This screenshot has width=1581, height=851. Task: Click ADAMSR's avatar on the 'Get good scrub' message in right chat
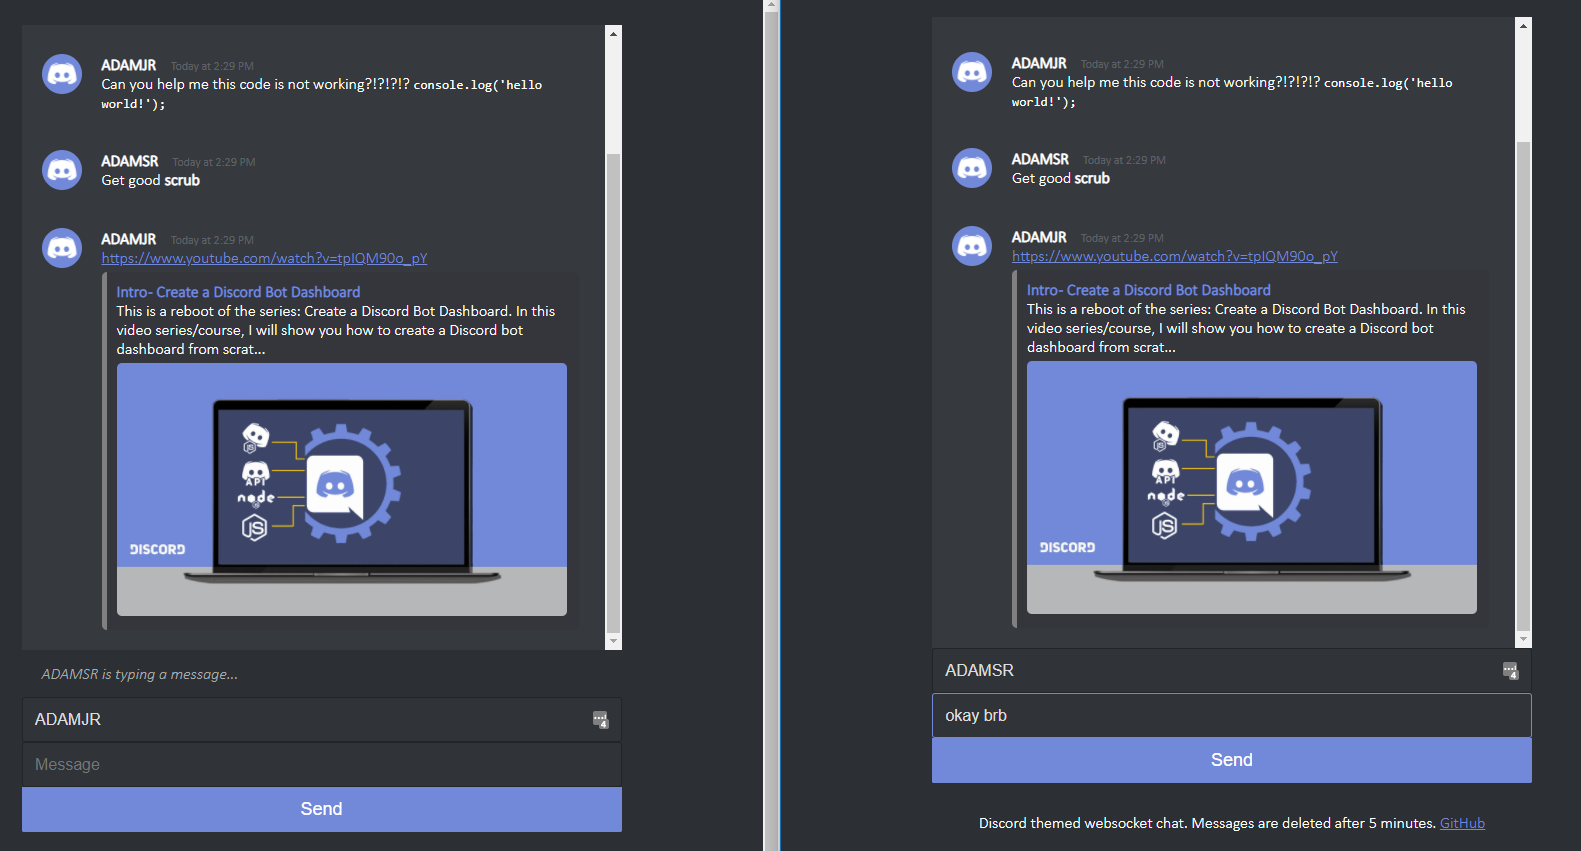(972, 168)
